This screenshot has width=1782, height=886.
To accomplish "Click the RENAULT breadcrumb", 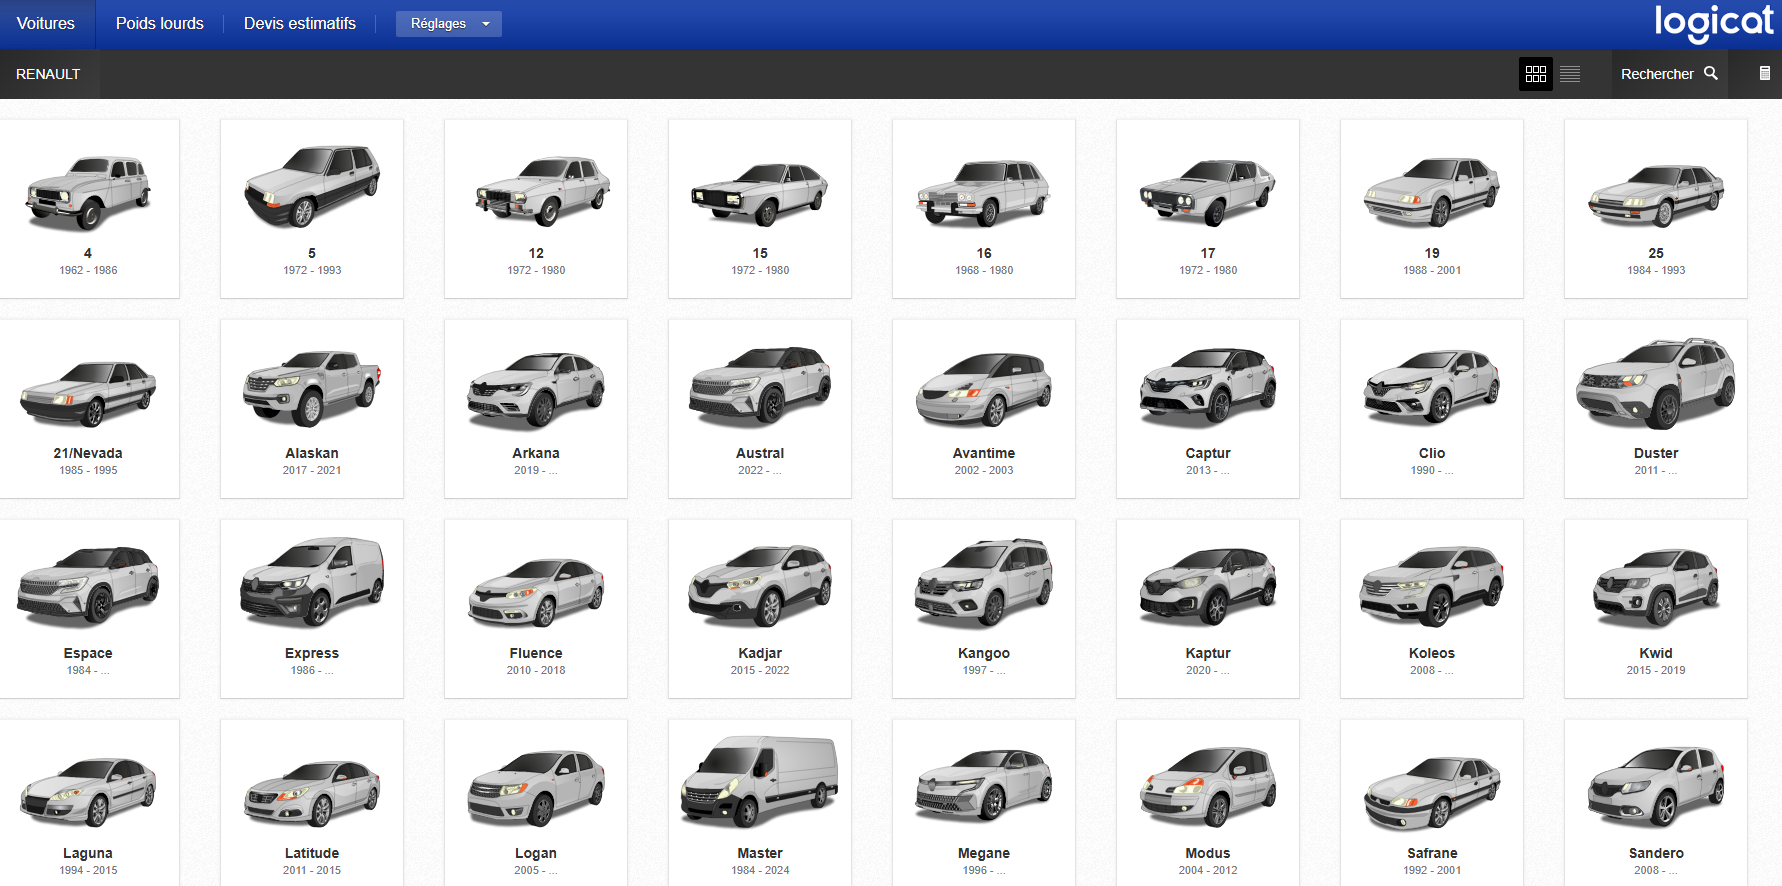I will click(48, 74).
